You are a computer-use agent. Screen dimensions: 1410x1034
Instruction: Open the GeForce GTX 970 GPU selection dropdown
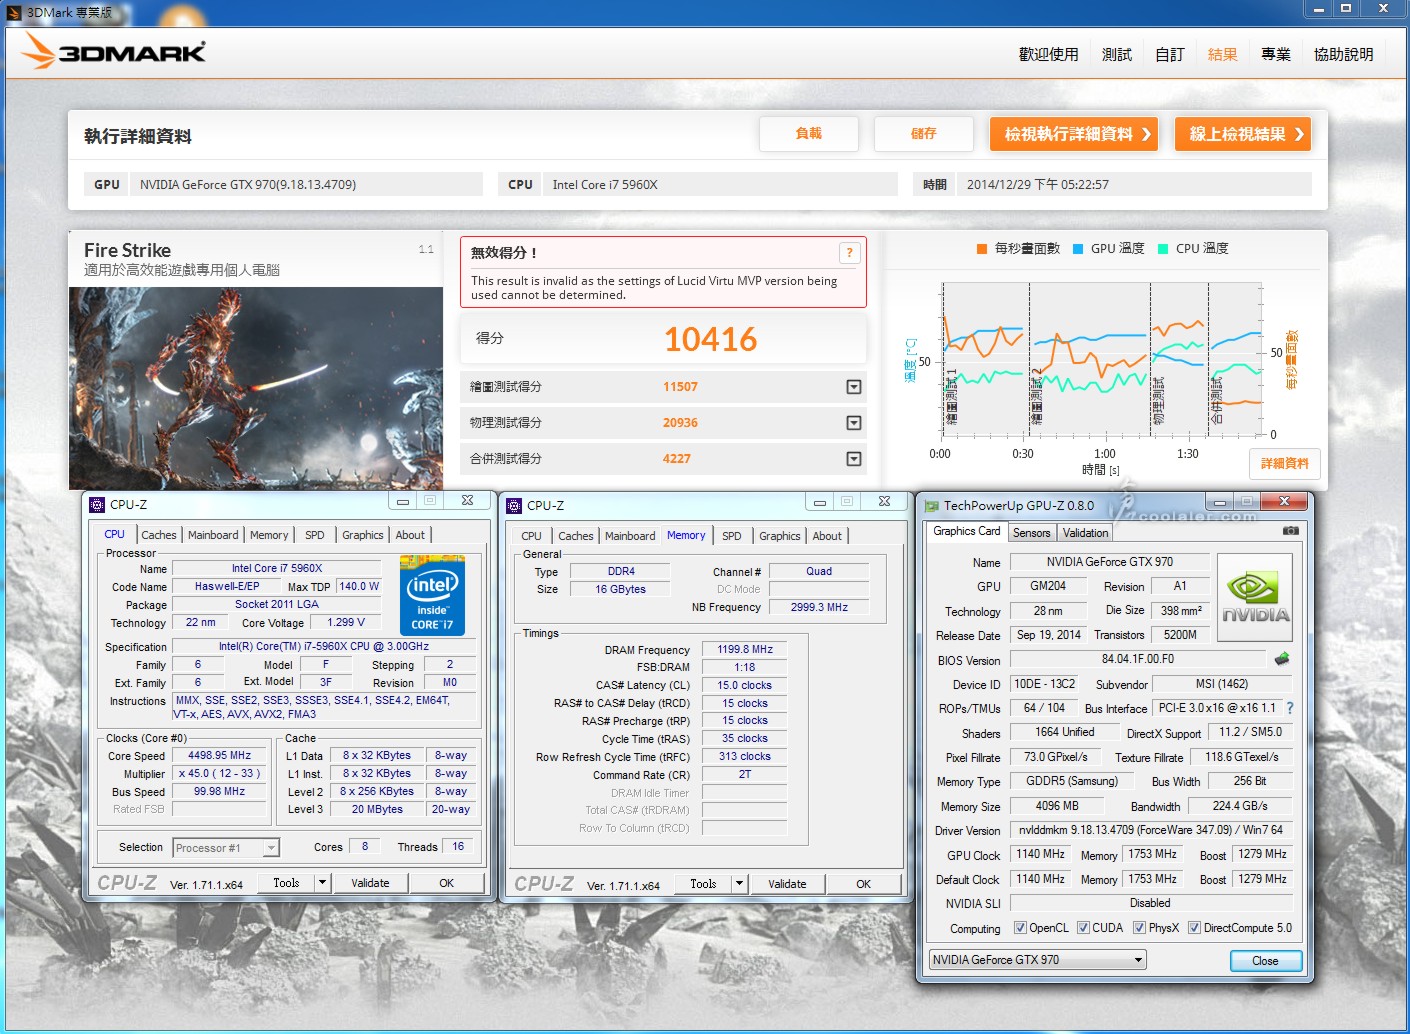click(x=1137, y=960)
